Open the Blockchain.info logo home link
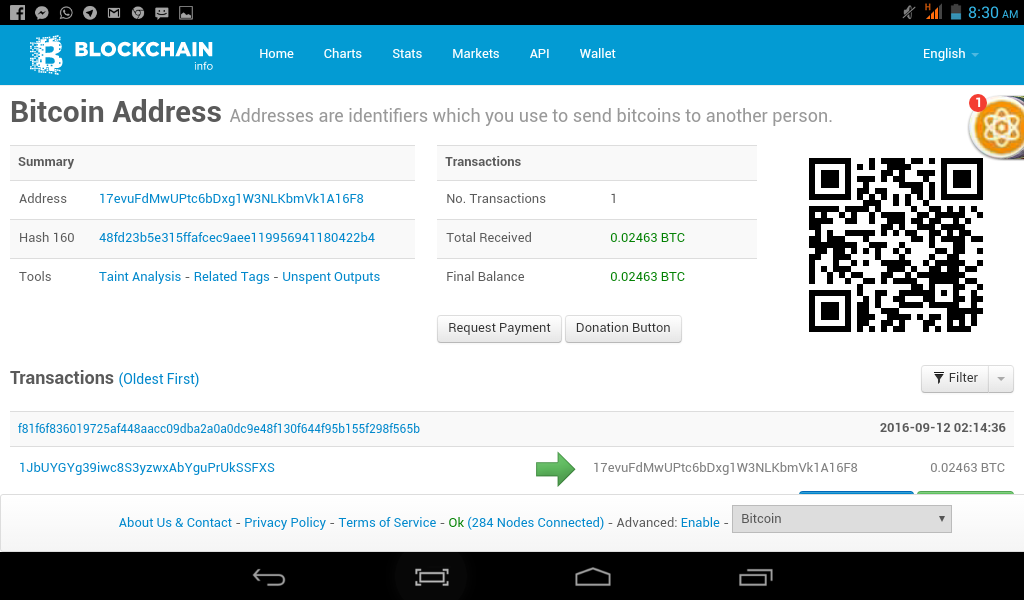Viewport: 1024px width, 600px height. tap(121, 55)
